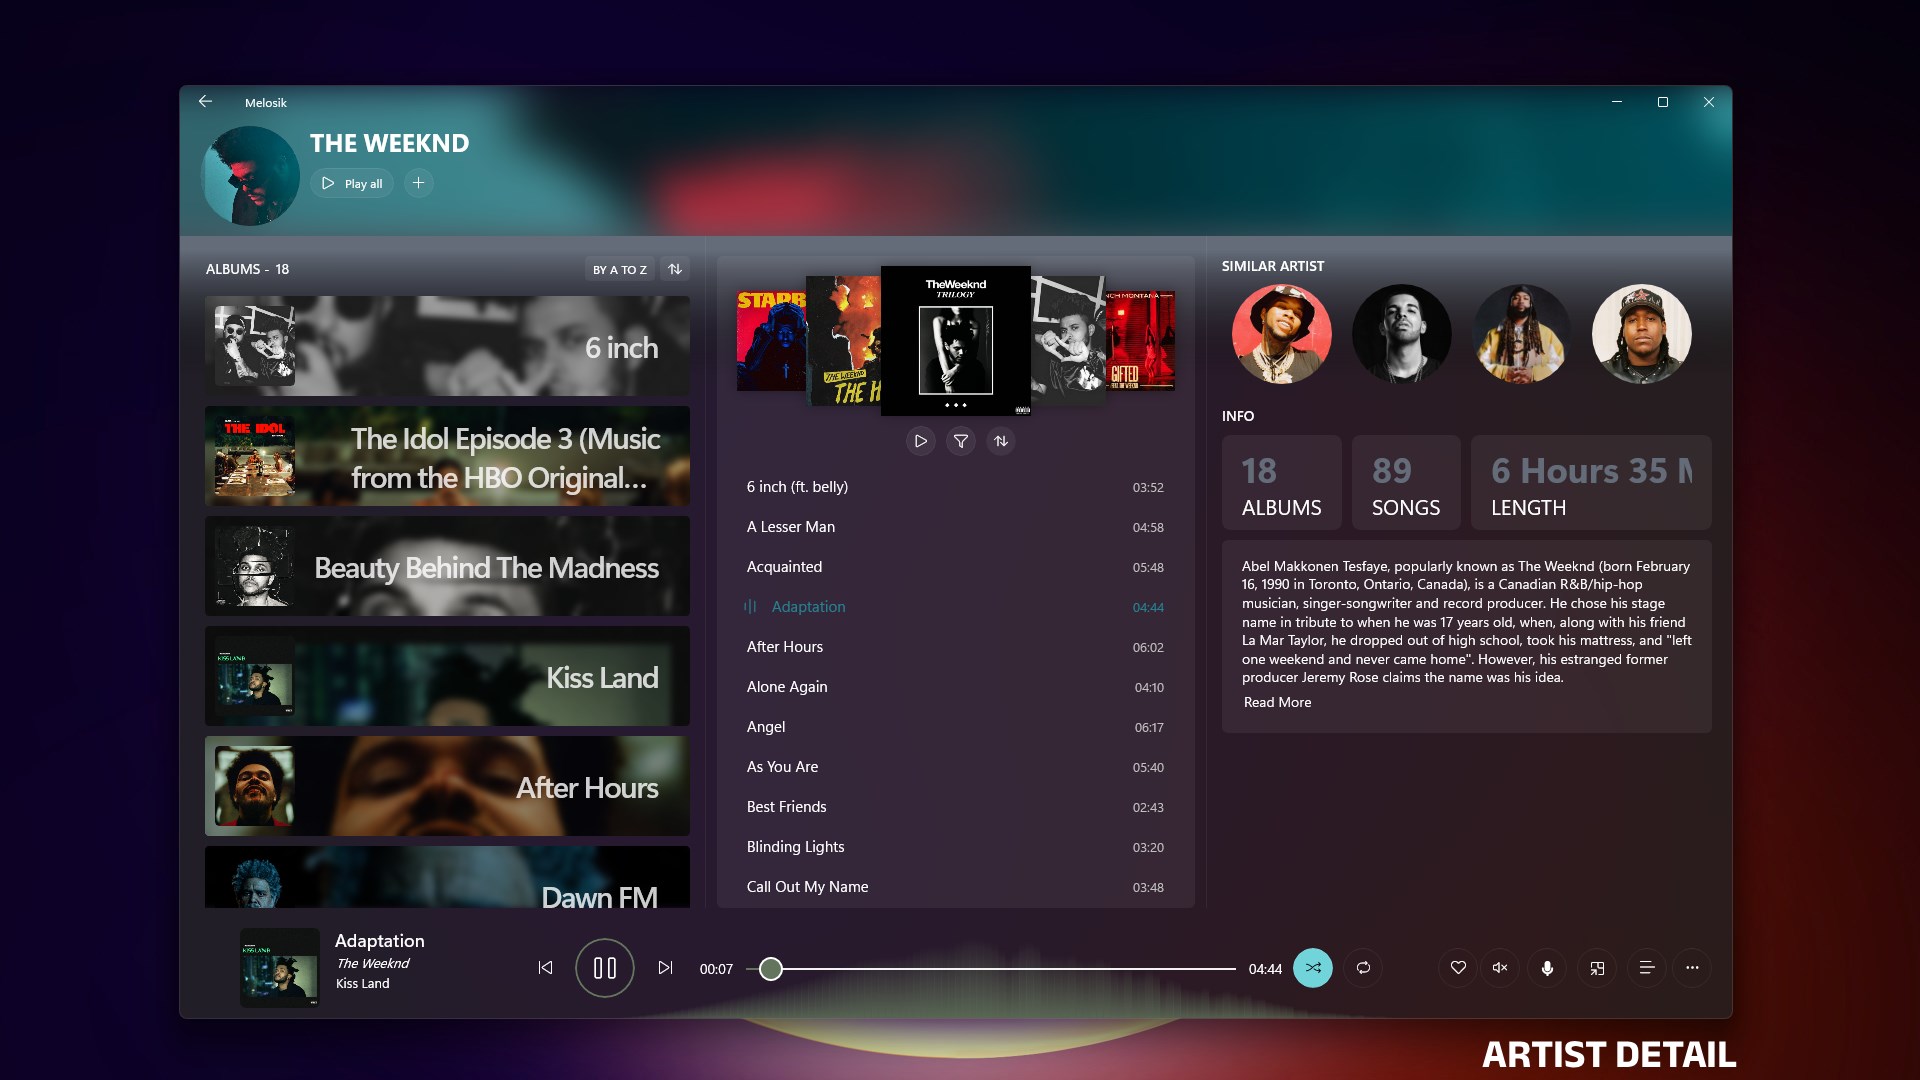Toggle repeat mode
This screenshot has width=1920, height=1080.
point(1362,967)
